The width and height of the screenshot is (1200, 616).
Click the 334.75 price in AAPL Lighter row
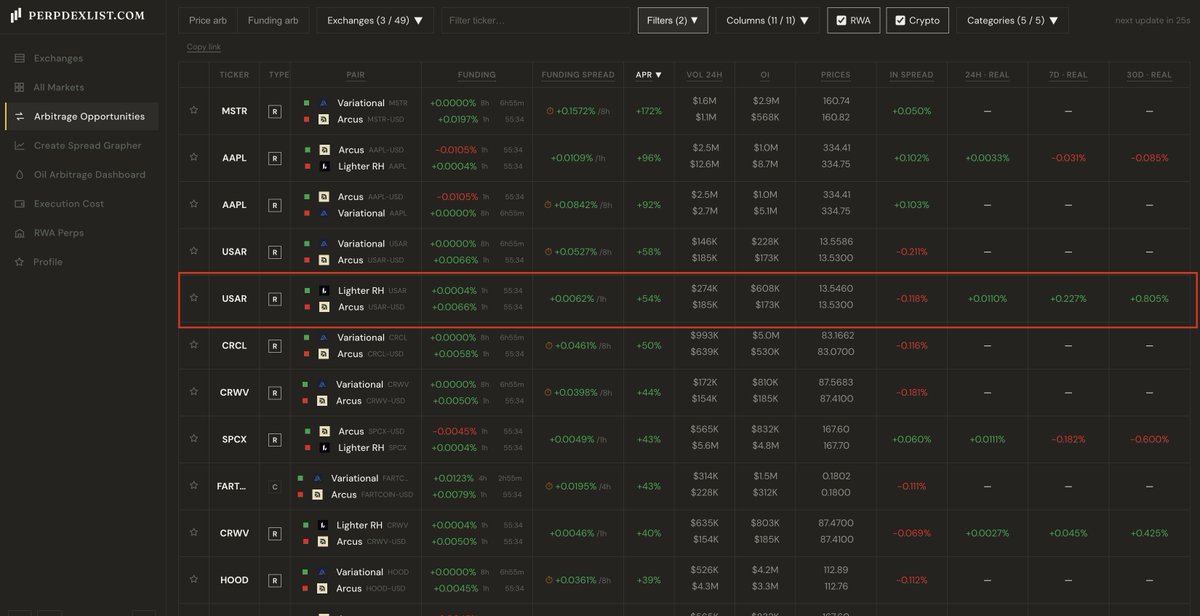coord(835,165)
